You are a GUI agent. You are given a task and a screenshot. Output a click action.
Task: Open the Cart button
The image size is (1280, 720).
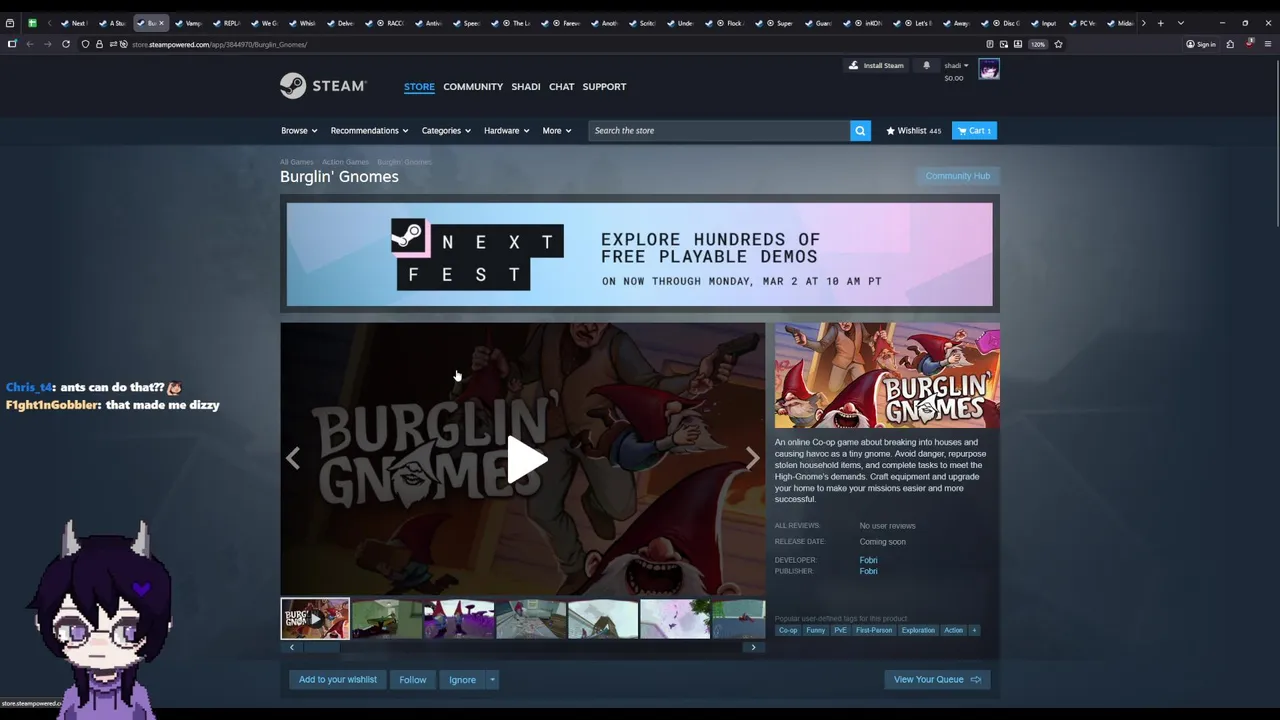click(974, 131)
